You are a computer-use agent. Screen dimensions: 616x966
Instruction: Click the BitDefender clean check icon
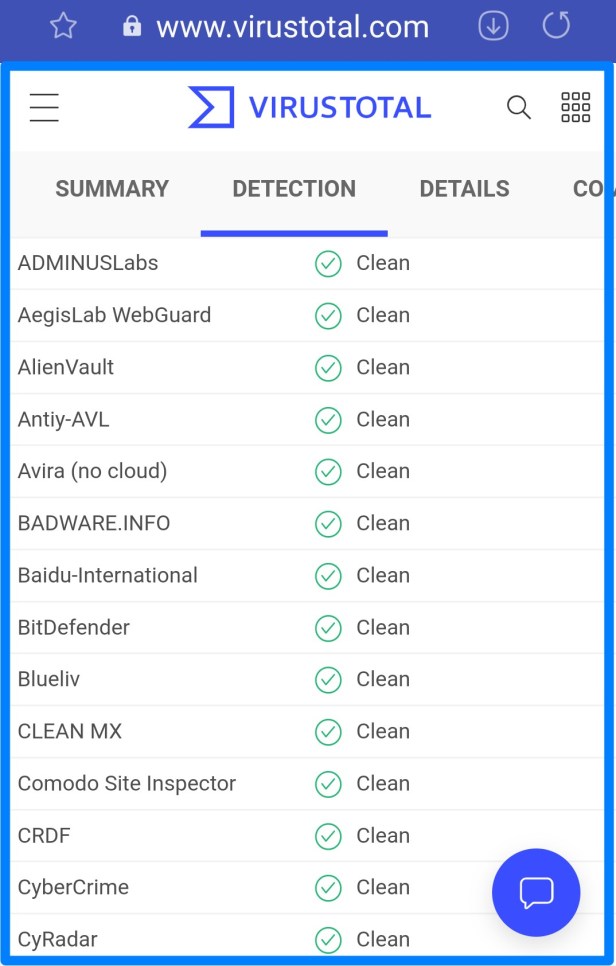328,628
